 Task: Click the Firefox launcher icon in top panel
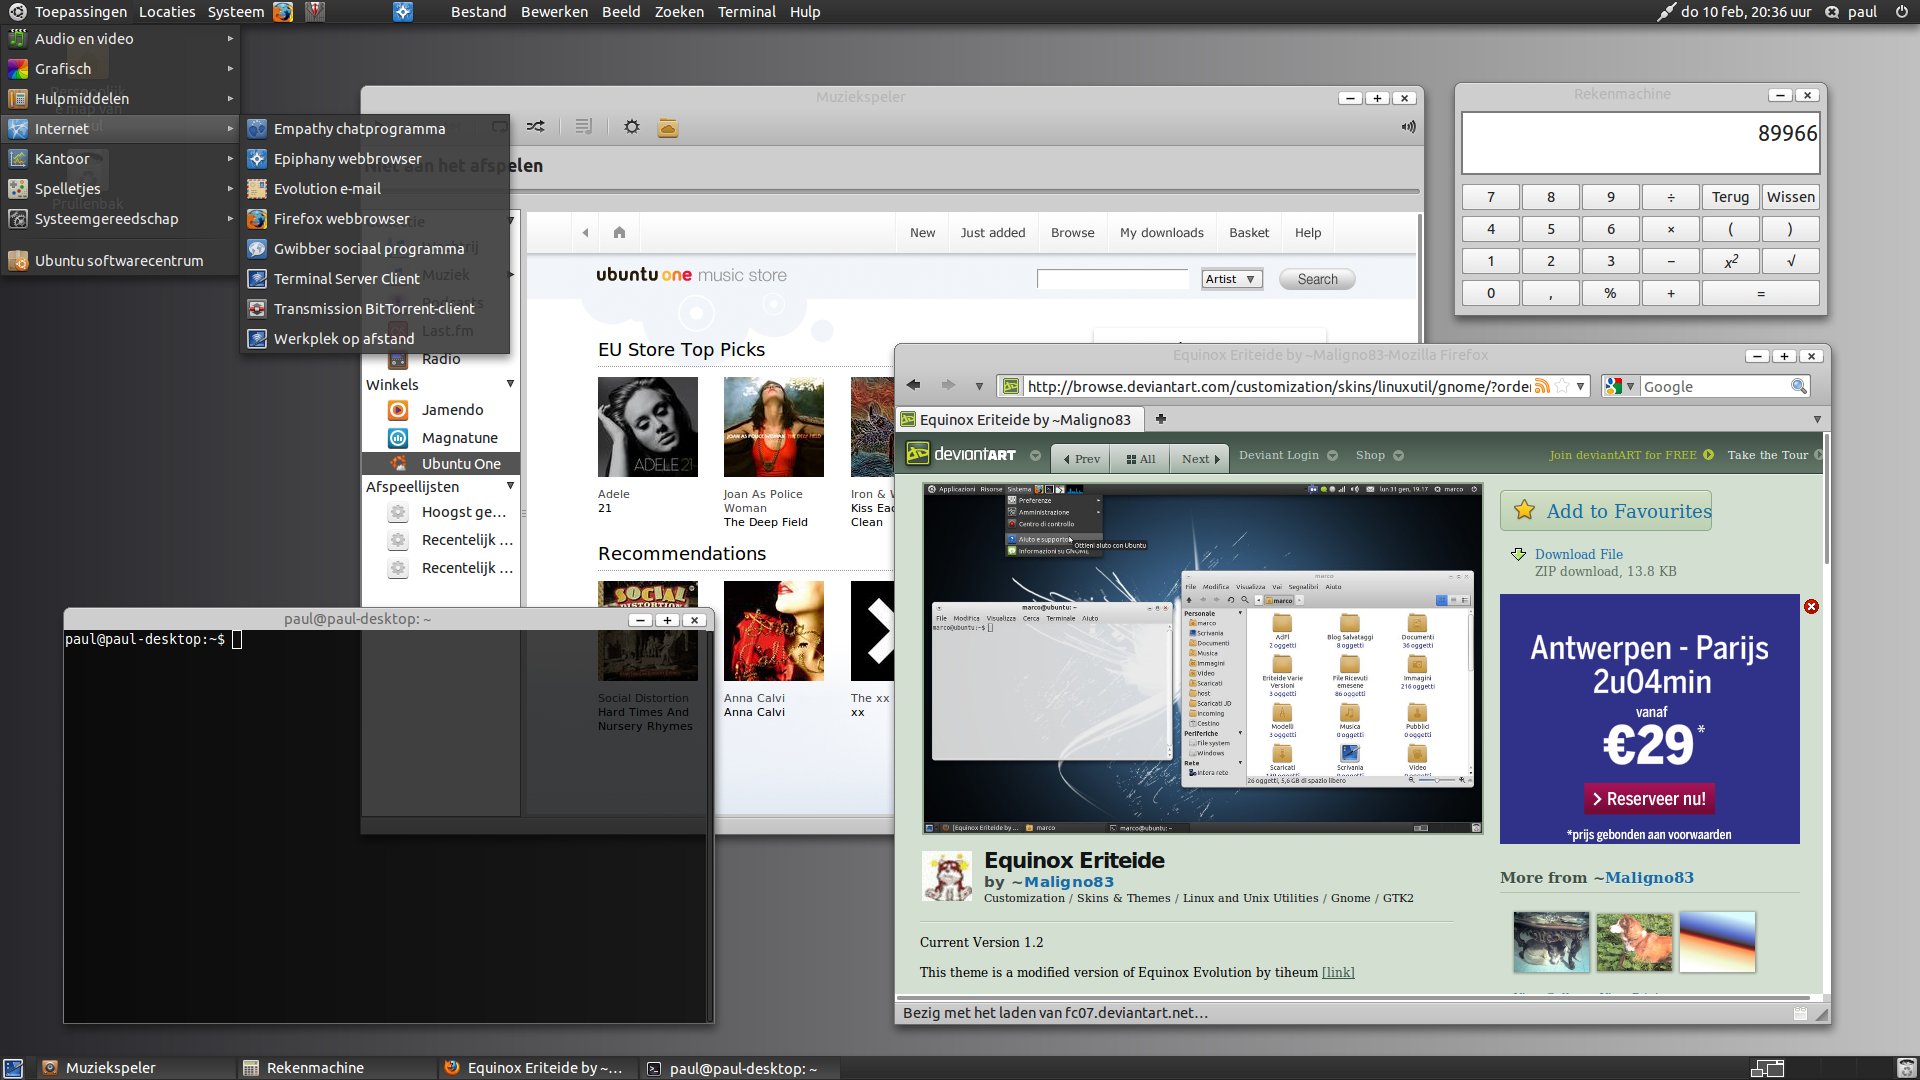click(x=283, y=12)
